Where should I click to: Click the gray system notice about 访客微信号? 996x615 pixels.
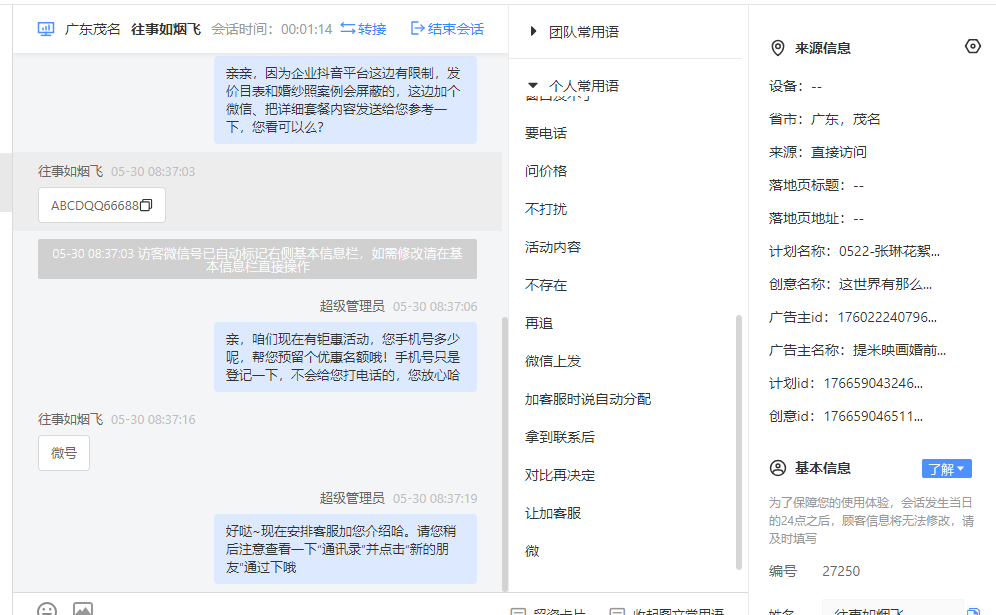tap(257, 259)
